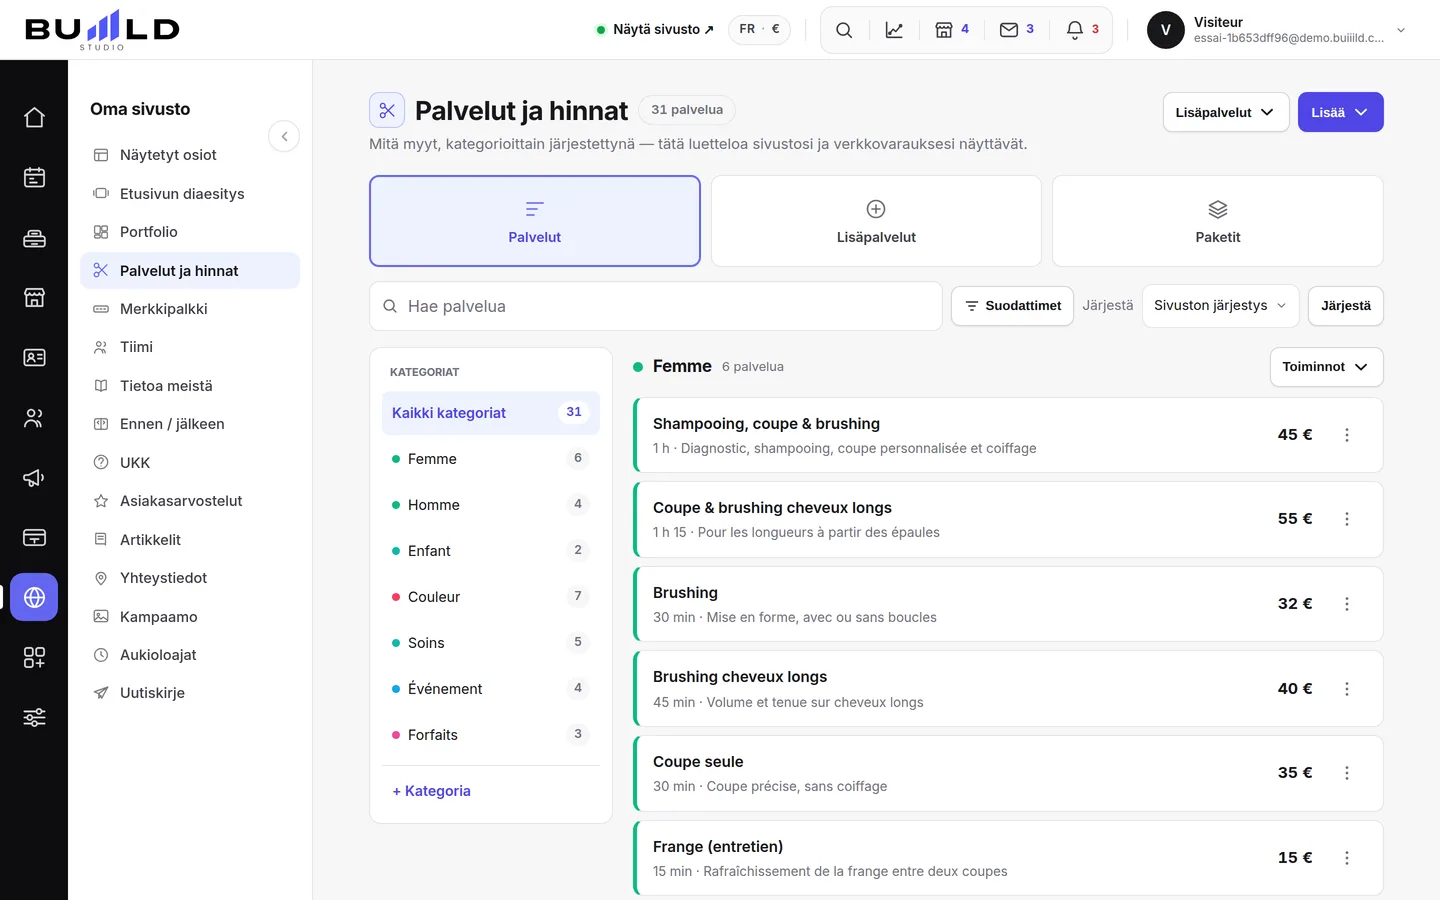Filter by the Forfaits category
Screen dimensions: 1440x900
coord(490,735)
